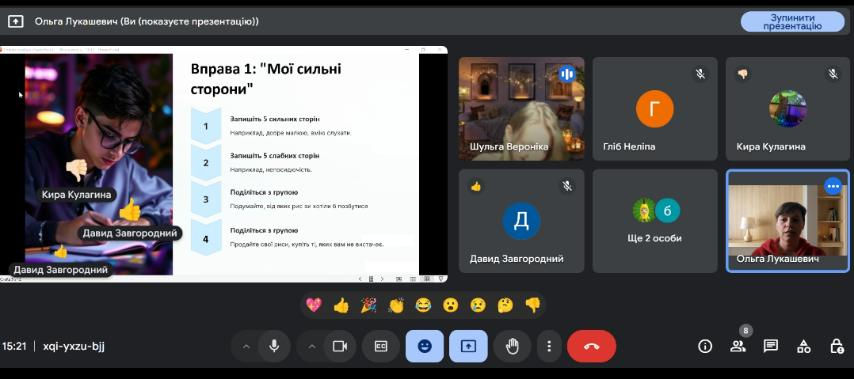Open meeting details info icon
The height and width of the screenshot is (379, 854).
coord(705,346)
